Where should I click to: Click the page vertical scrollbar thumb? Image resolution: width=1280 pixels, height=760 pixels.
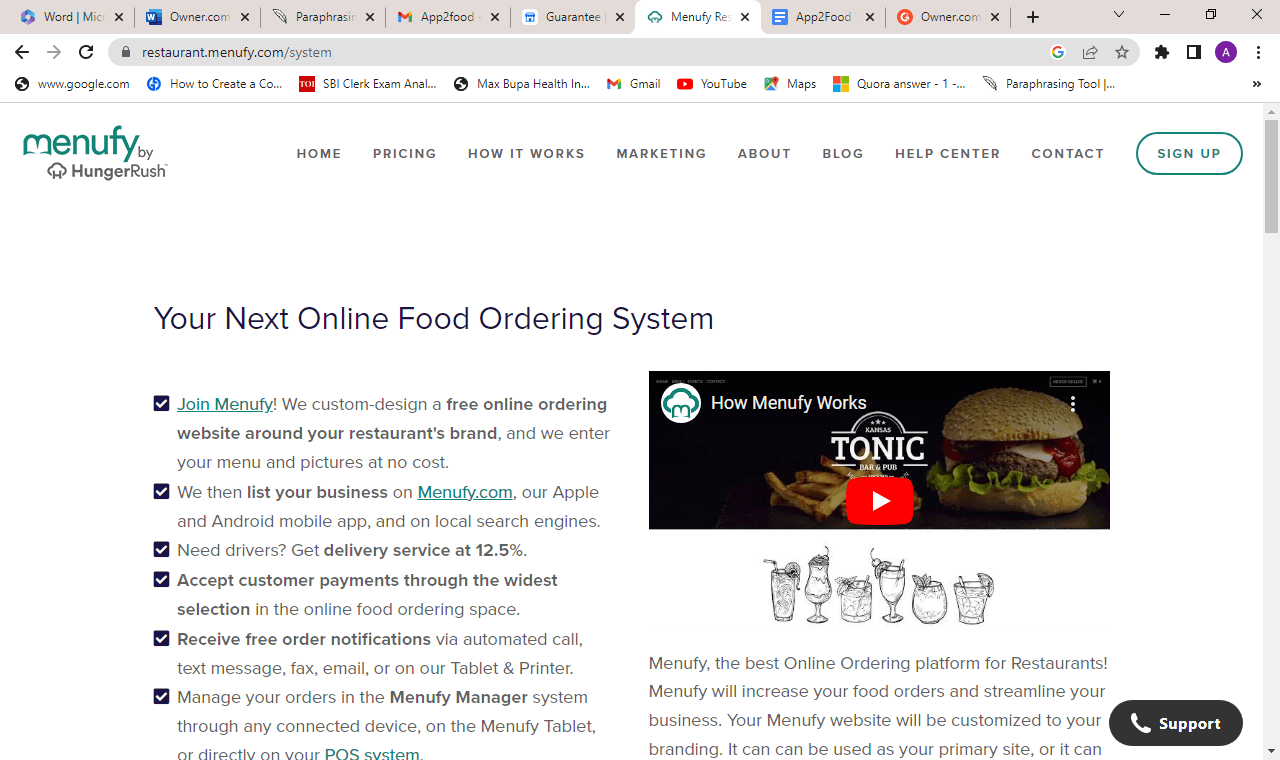(x=1271, y=176)
